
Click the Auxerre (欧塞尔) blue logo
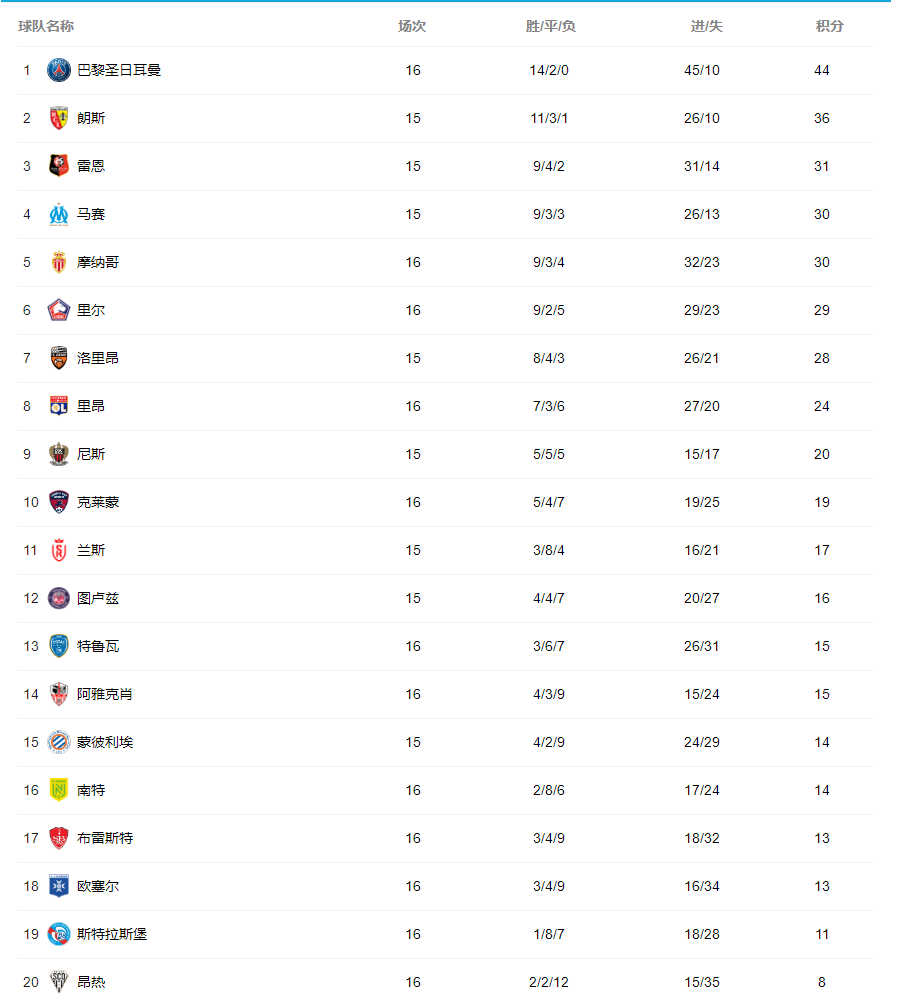pos(59,886)
